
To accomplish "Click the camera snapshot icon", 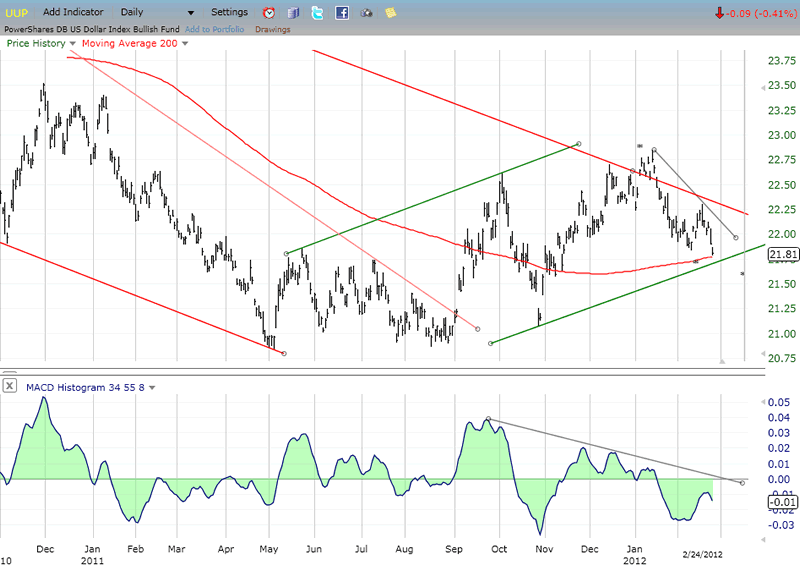I will (366, 13).
